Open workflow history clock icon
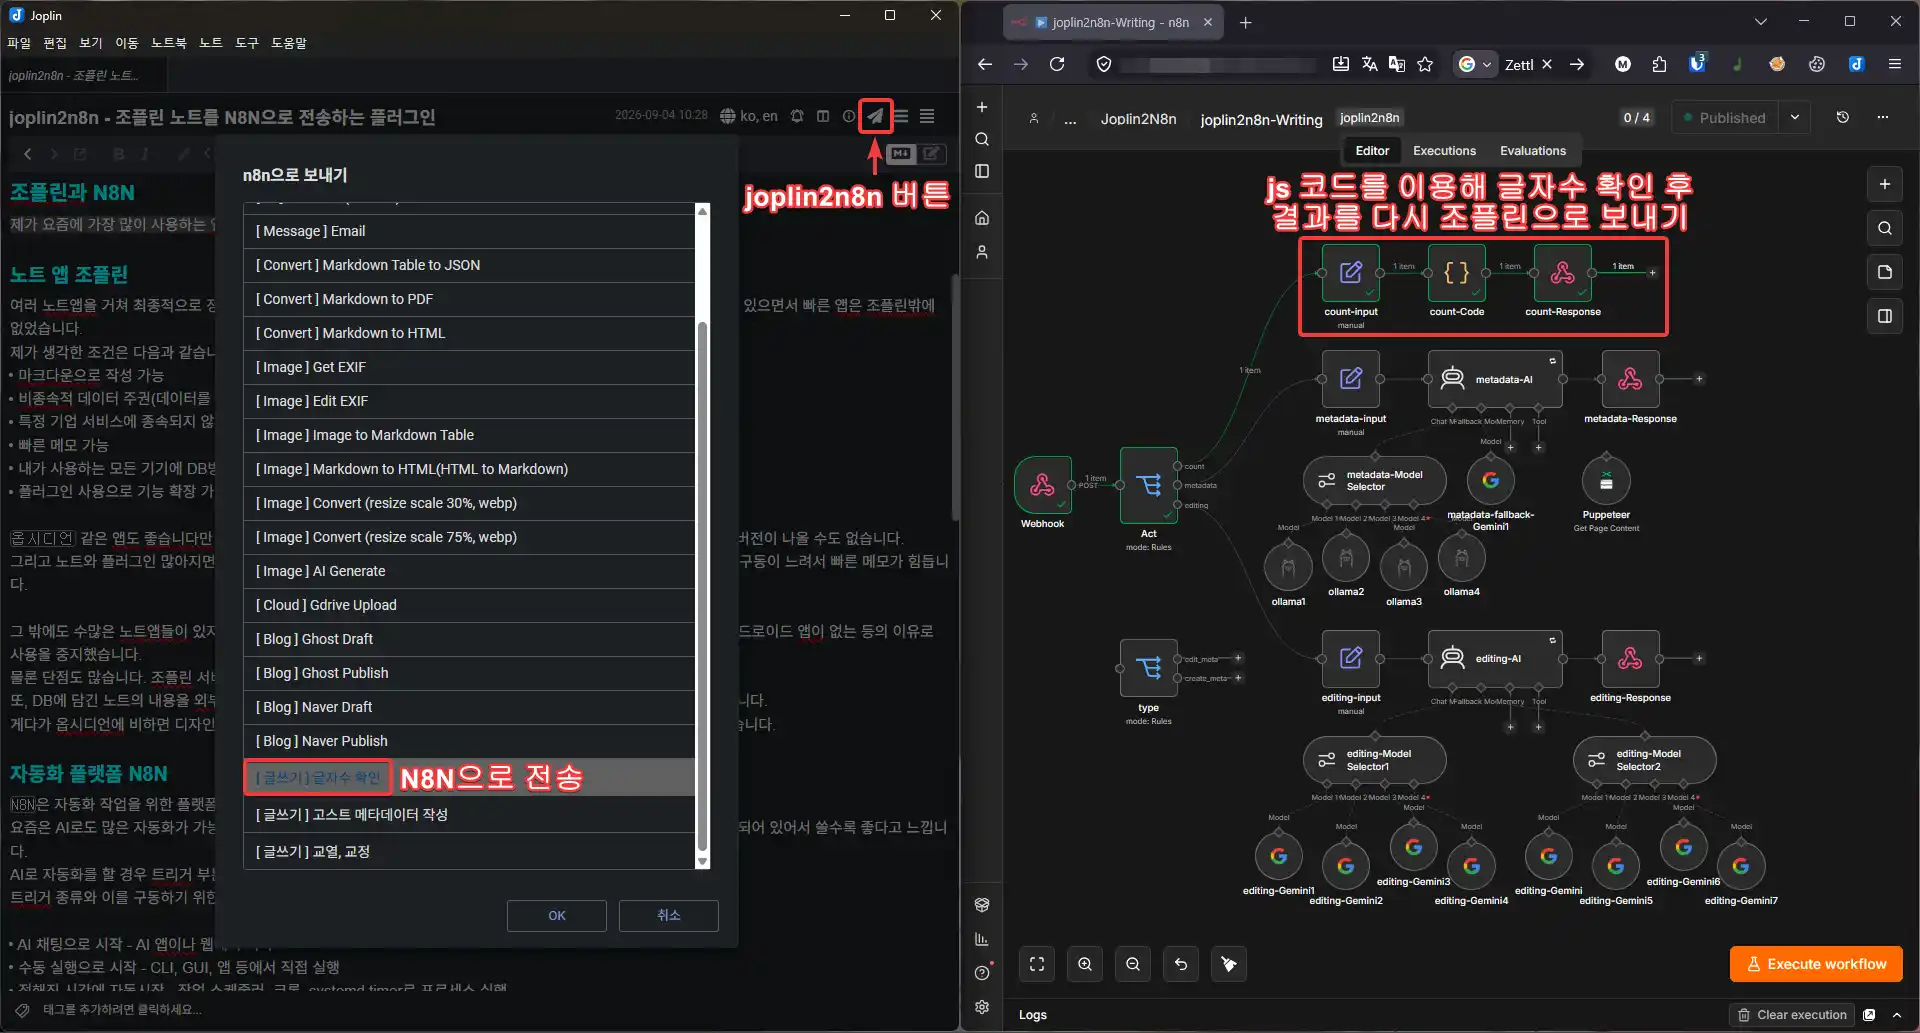1920x1033 pixels. pos(1843,117)
